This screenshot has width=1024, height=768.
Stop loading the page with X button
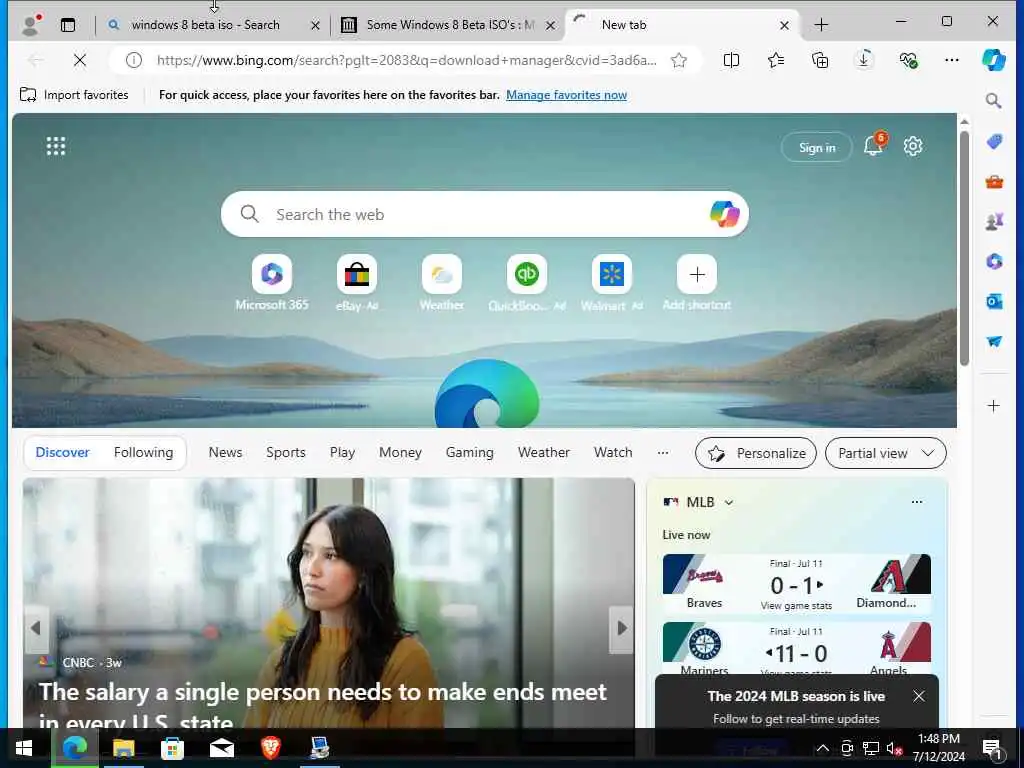click(80, 60)
